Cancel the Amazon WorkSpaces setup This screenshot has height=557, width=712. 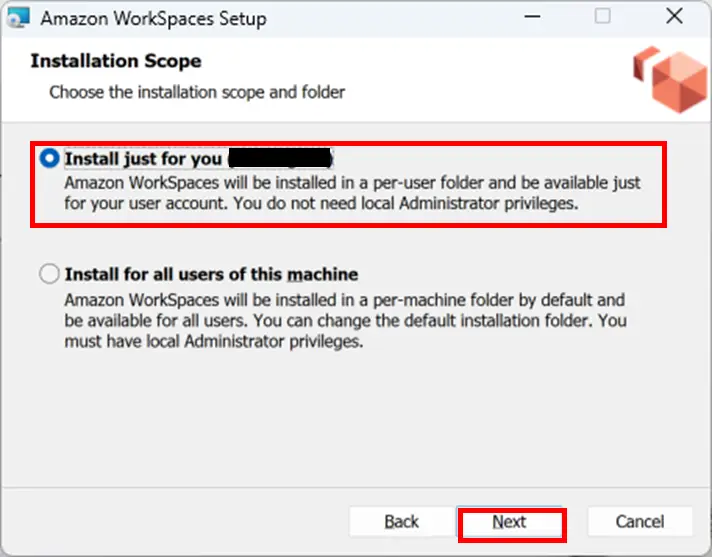640,522
